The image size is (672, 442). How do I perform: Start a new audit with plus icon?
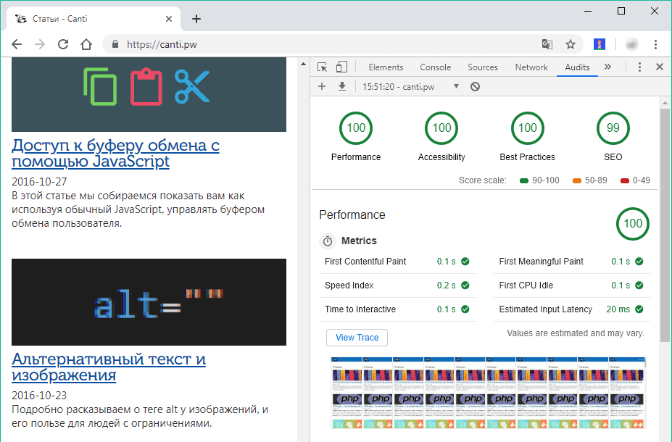click(x=322, y=87)
